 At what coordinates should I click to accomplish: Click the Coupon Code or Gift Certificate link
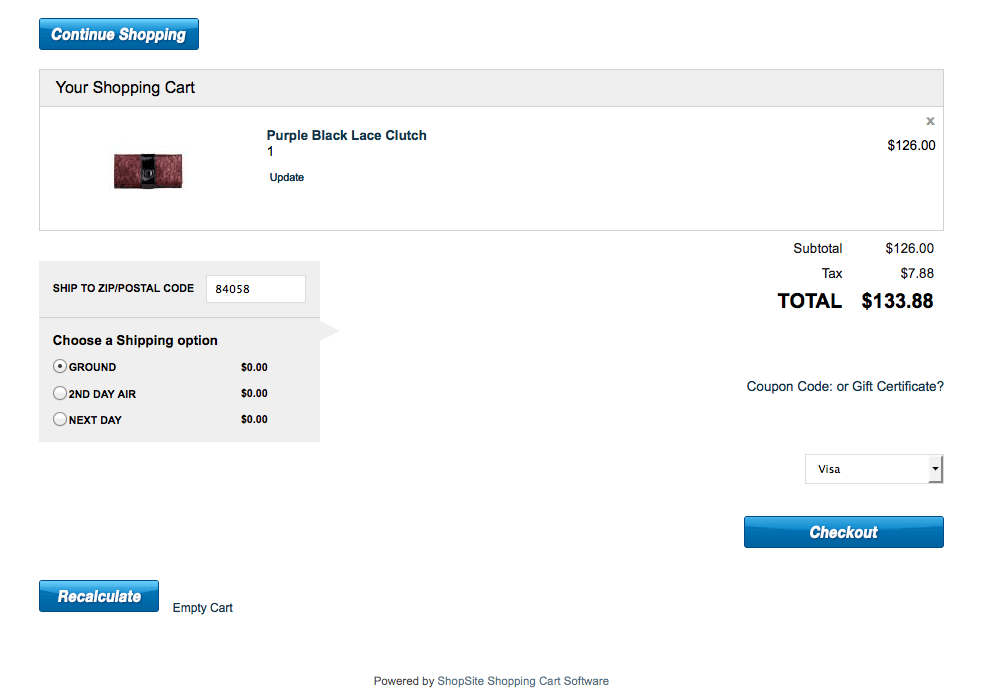coord(845,387)
